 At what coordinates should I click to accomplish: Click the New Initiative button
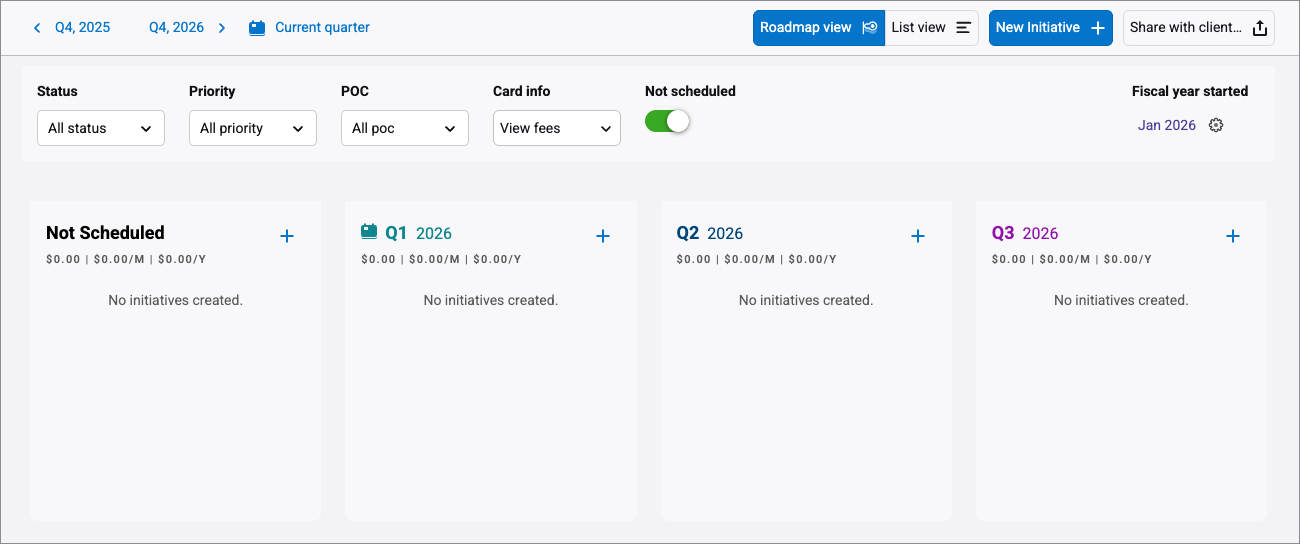pyautogui.click(x=1050, y=28)
